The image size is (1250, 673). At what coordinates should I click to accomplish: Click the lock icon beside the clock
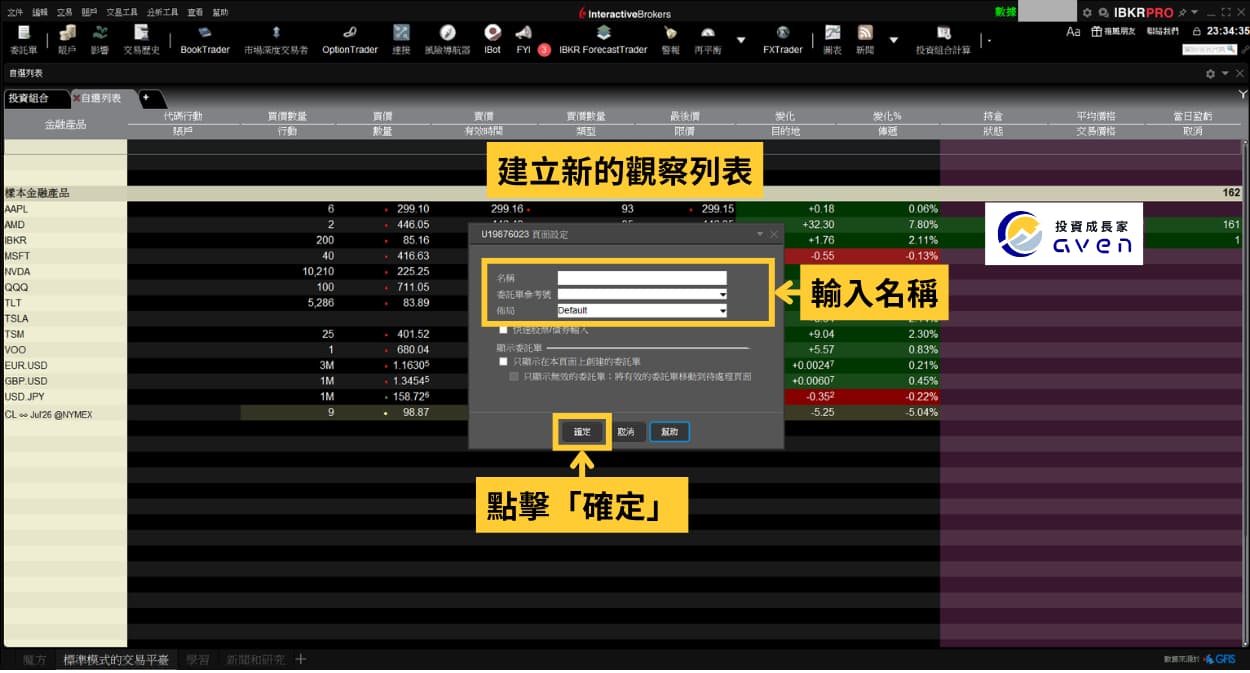click(x=1196, y=32)
